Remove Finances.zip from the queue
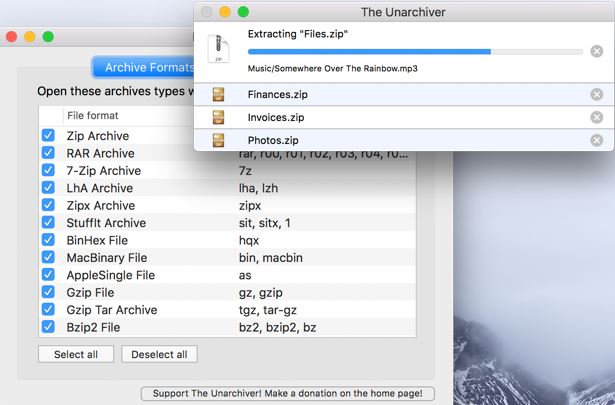 click(x=597, y=94)
